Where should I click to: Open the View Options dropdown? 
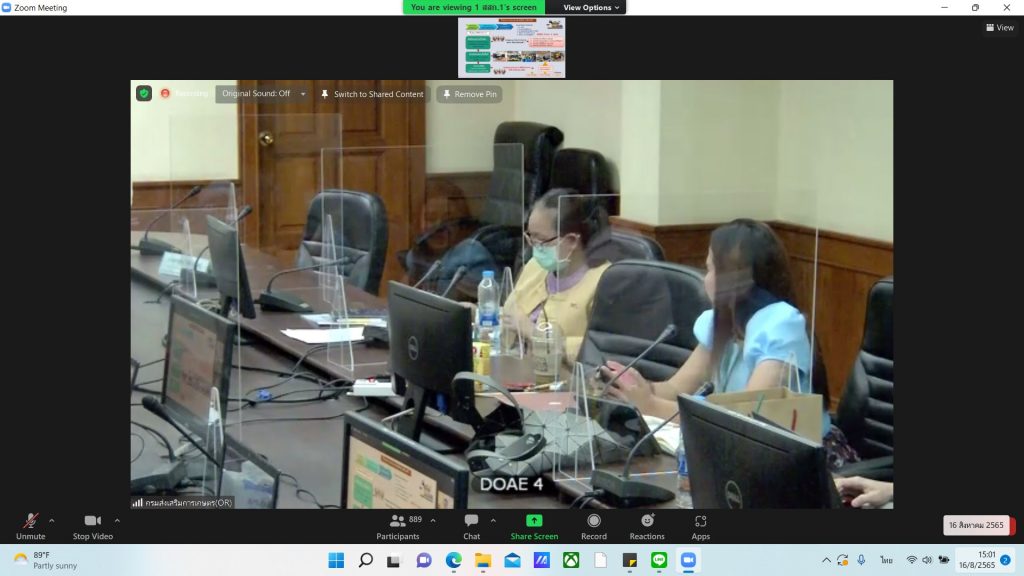pyautogui.click(x=591, y=7)
